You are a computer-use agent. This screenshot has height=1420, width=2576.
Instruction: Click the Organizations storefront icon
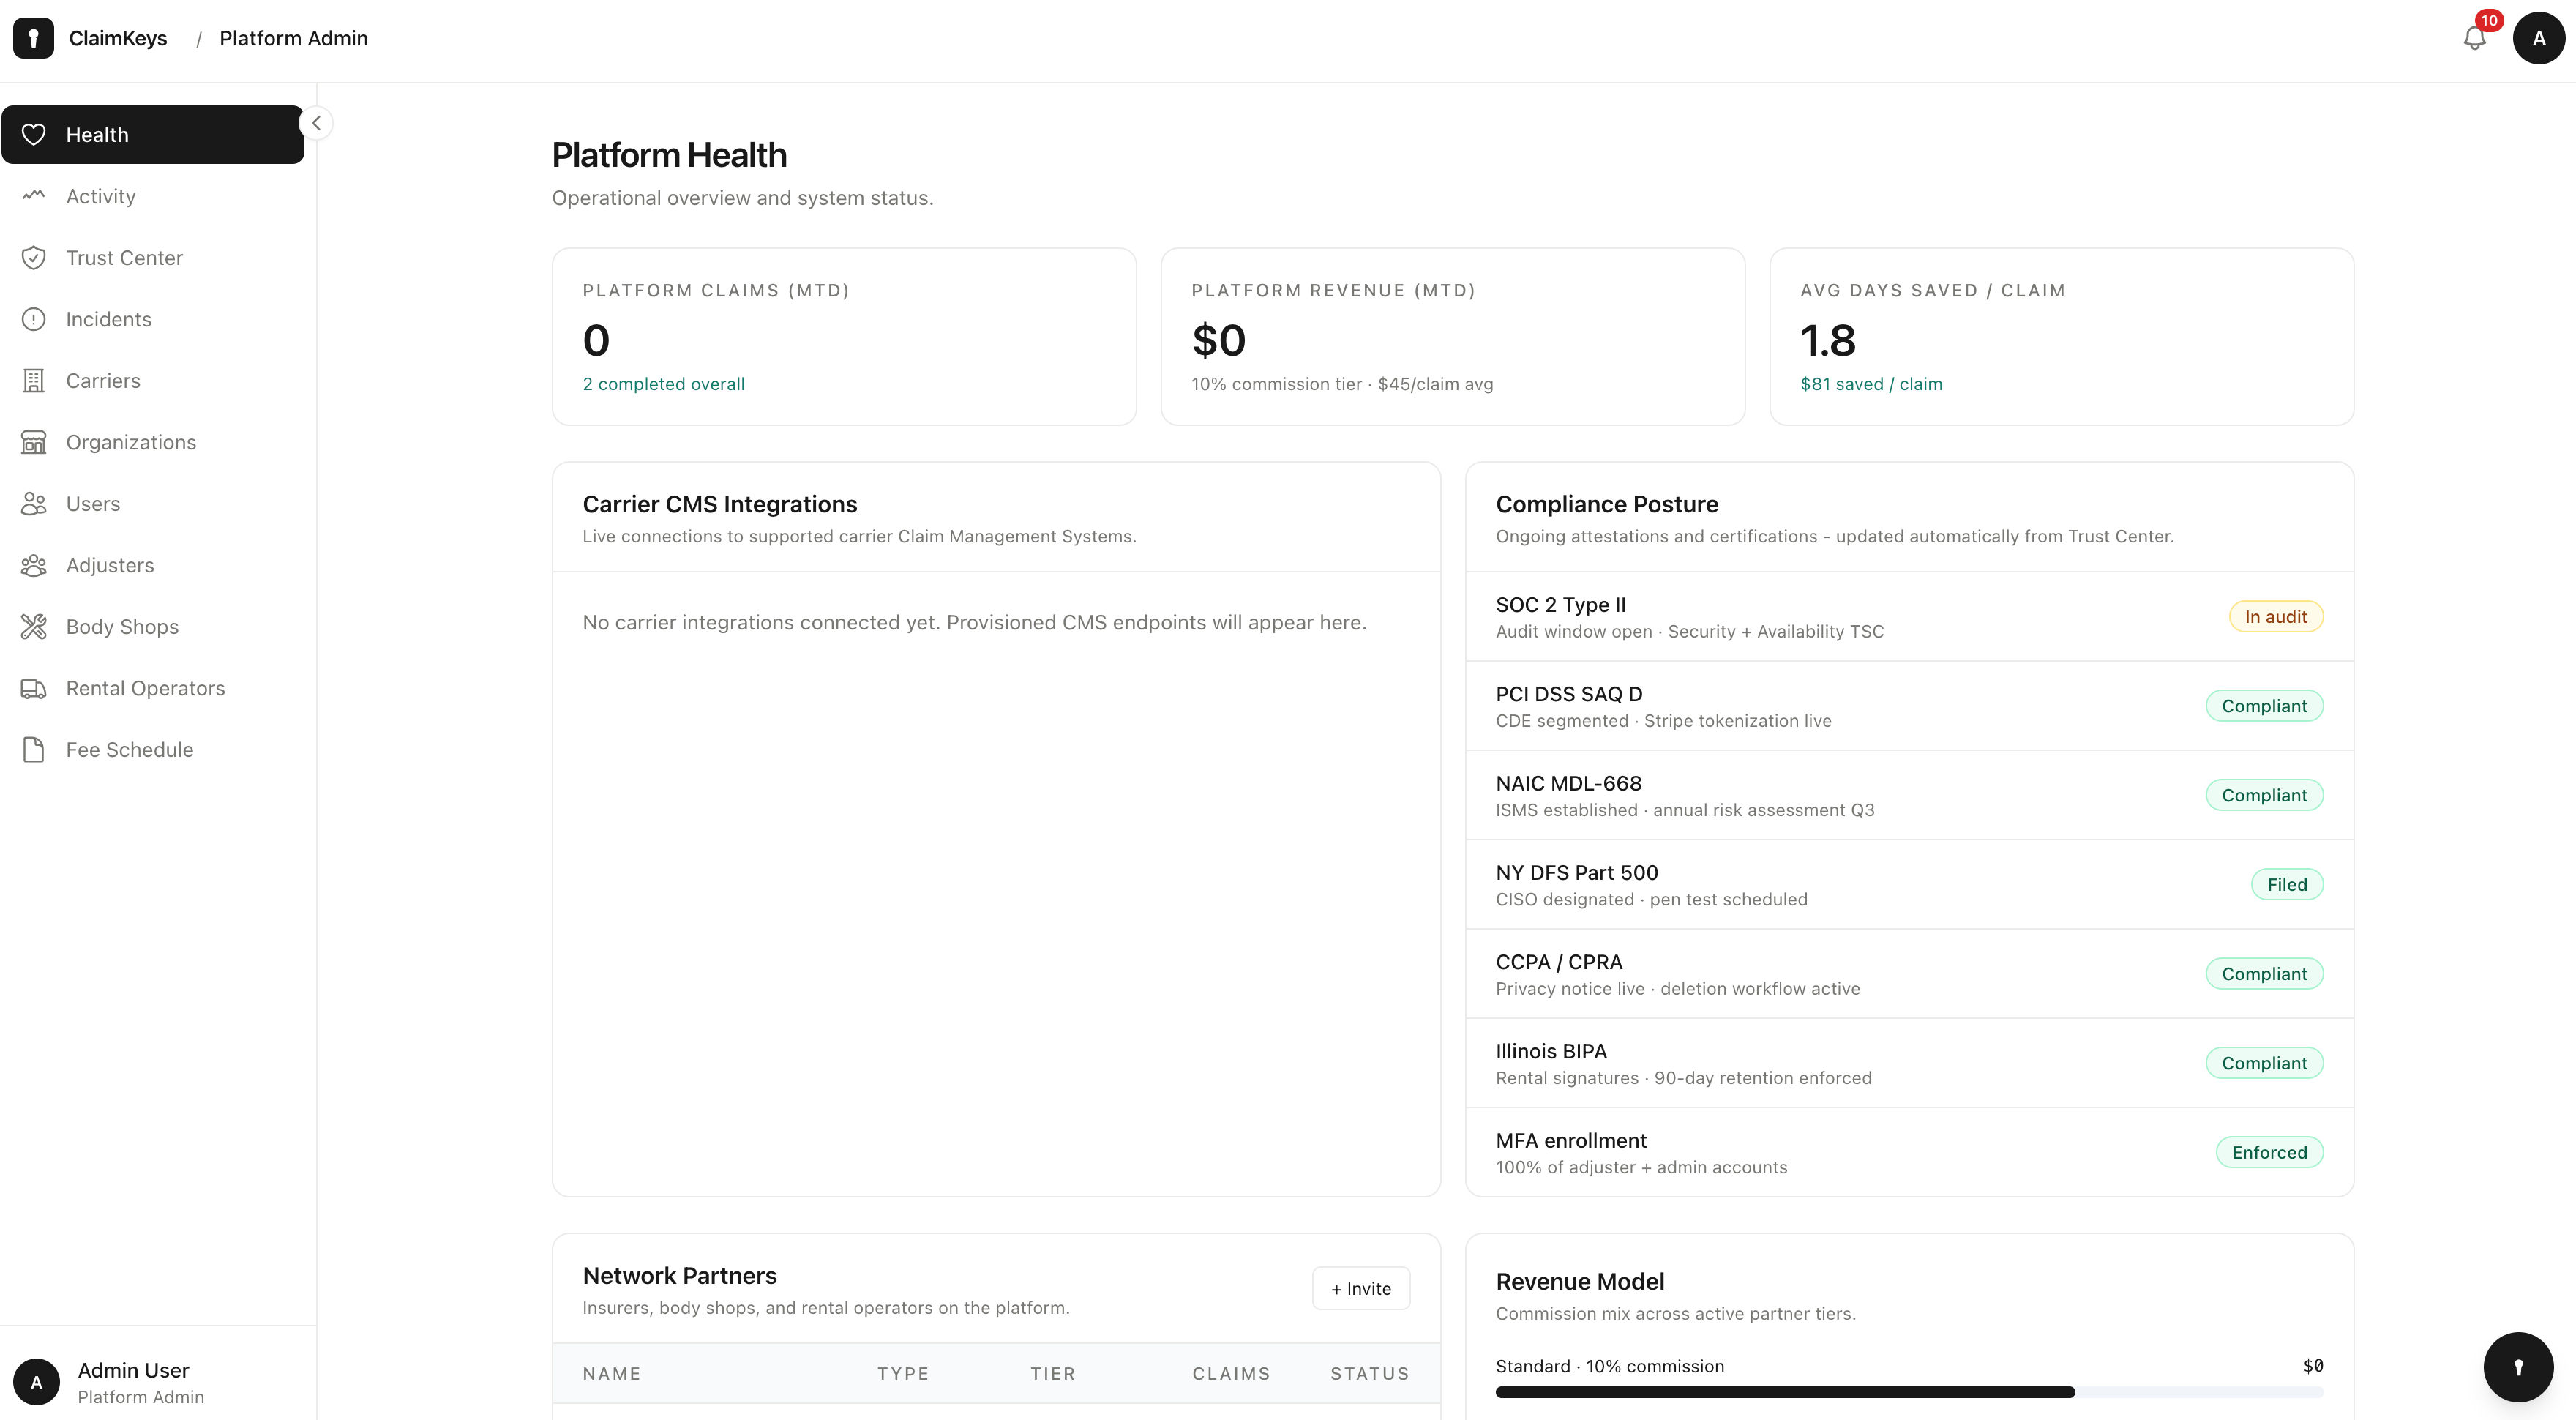[x=34, y=442]
